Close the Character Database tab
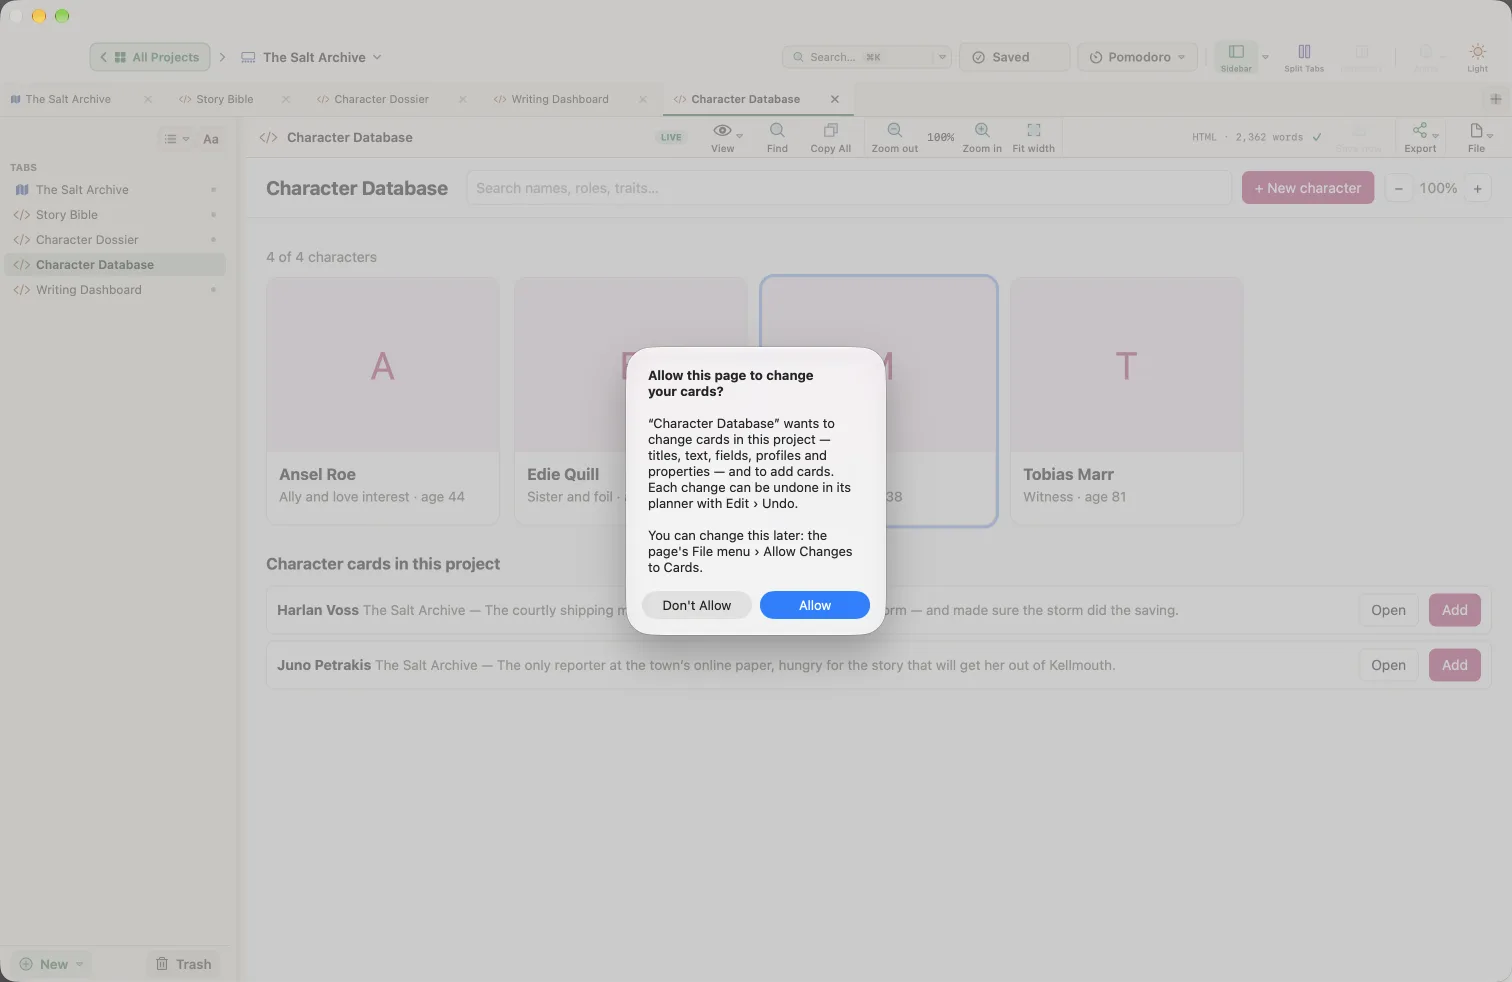Image resolution: width=1512 pixels, height=982 pixels. click(835, 99)
